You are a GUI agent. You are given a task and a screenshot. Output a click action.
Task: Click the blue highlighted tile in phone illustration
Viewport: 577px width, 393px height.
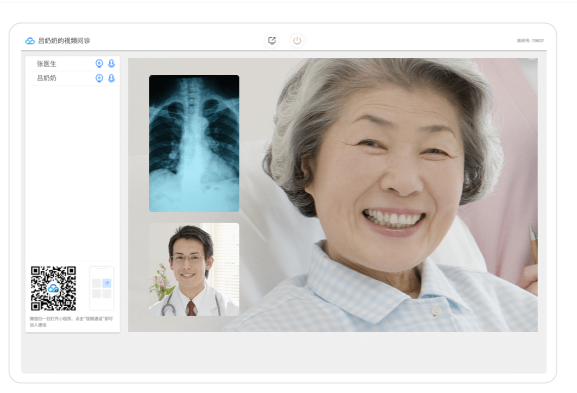[x=107, y=283]
